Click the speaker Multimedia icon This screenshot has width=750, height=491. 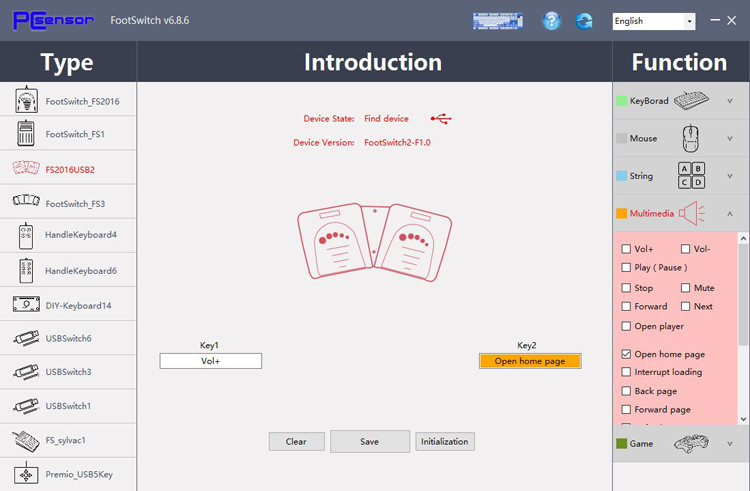[x=692, y=213]
